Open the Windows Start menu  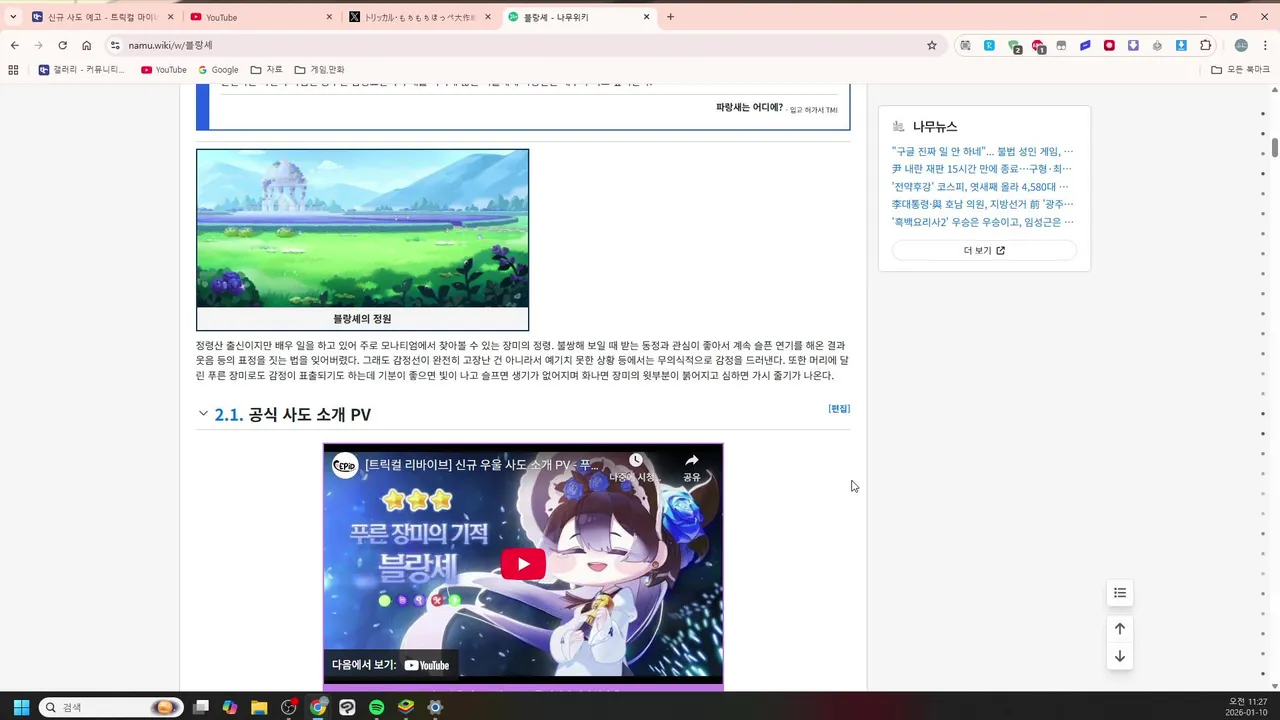(21, 707)
